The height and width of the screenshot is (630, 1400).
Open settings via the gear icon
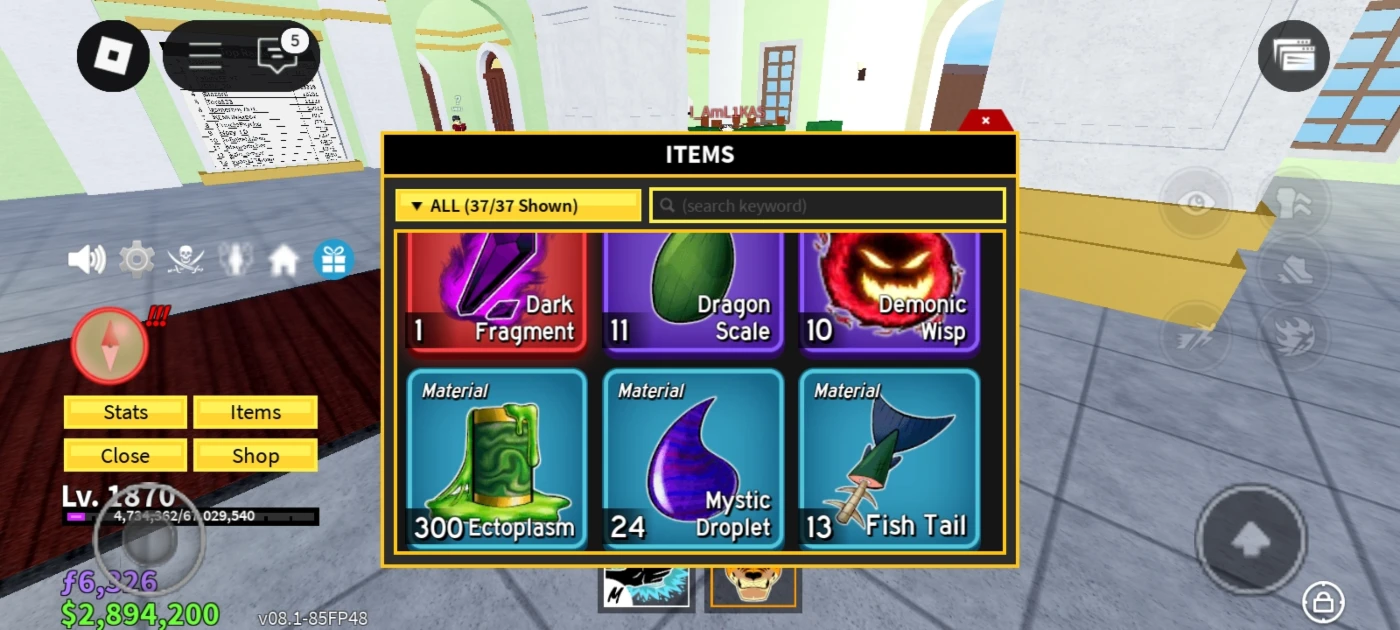coord(136,260)
